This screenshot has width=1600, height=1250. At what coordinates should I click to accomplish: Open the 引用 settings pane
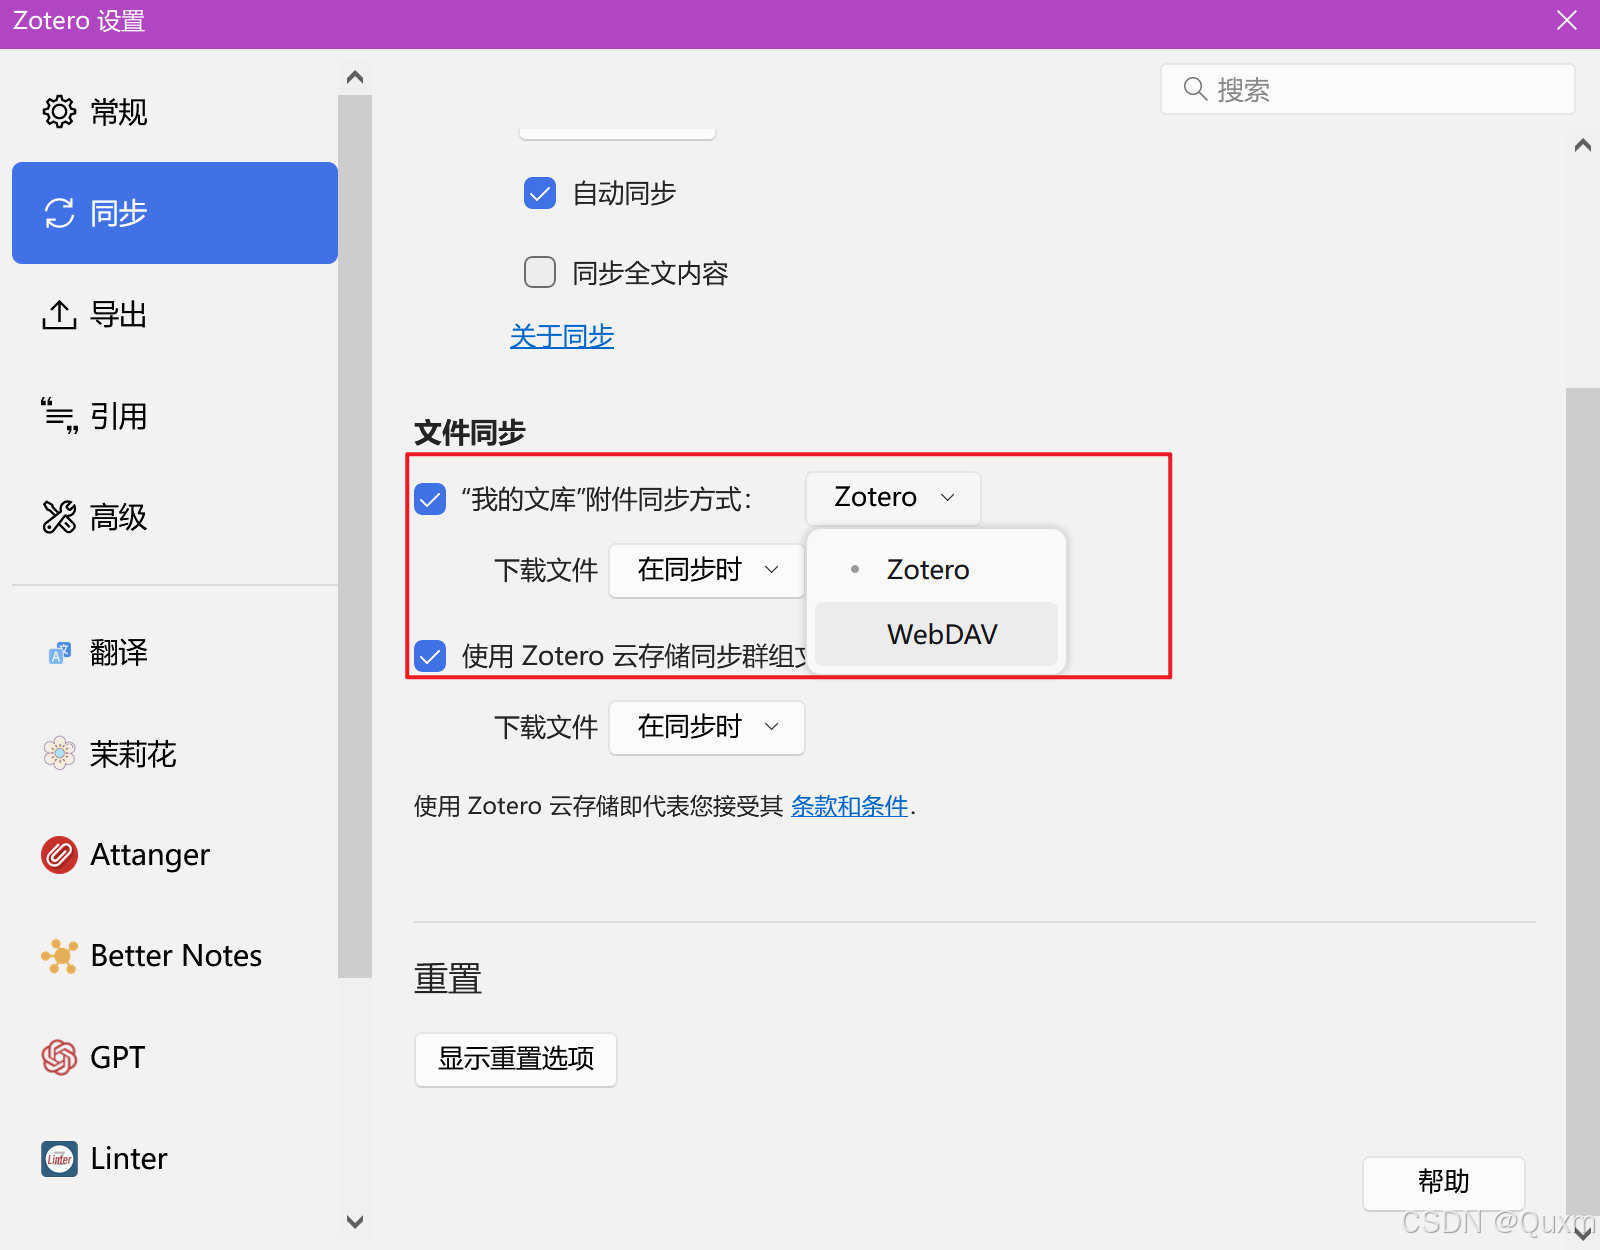tap(175, 415)
